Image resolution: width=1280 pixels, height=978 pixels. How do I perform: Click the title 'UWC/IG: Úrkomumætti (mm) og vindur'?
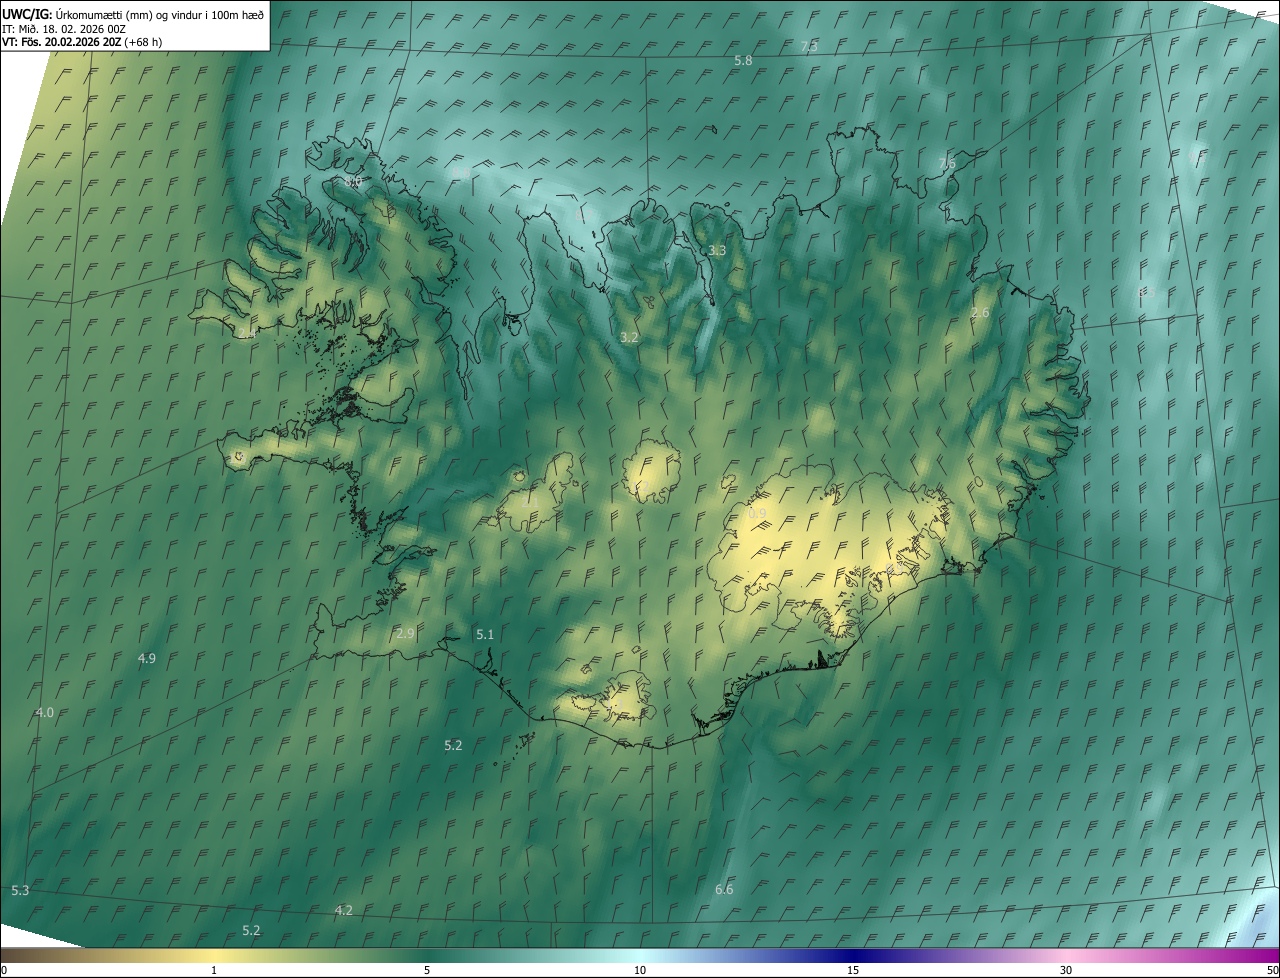pos(133,13)
